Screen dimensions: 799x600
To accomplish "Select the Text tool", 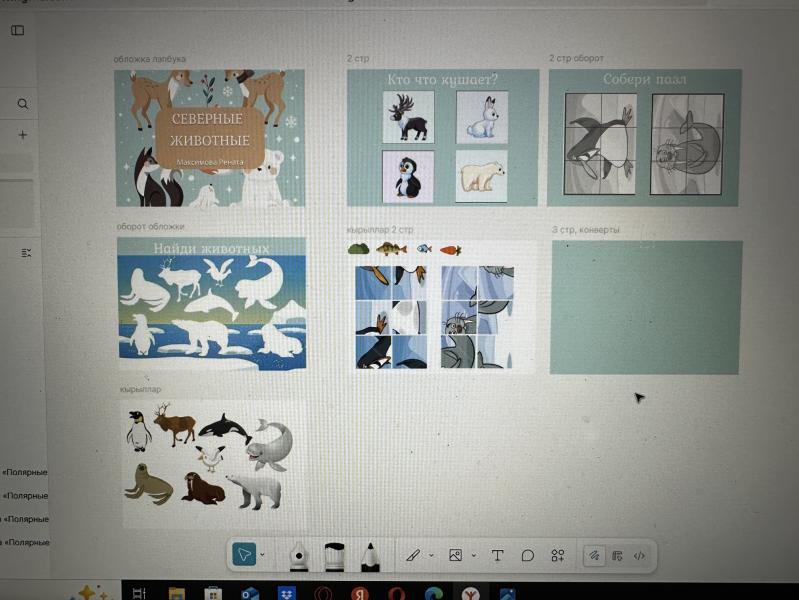I will click(497, 555).
